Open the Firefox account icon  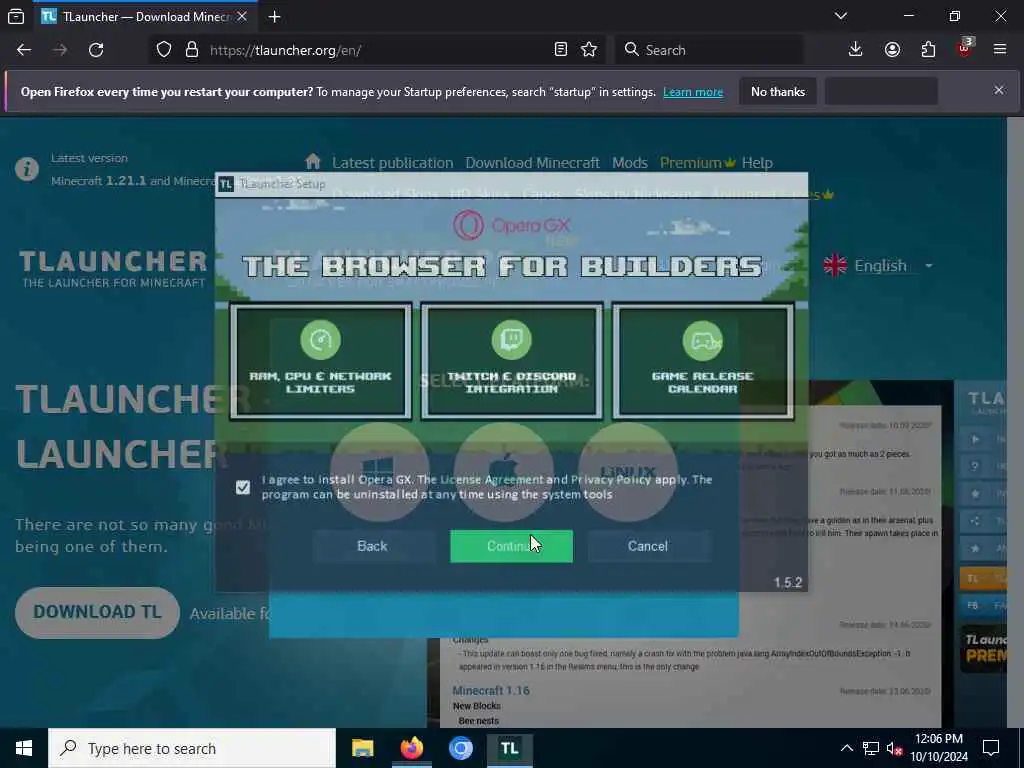pos(892,50)
